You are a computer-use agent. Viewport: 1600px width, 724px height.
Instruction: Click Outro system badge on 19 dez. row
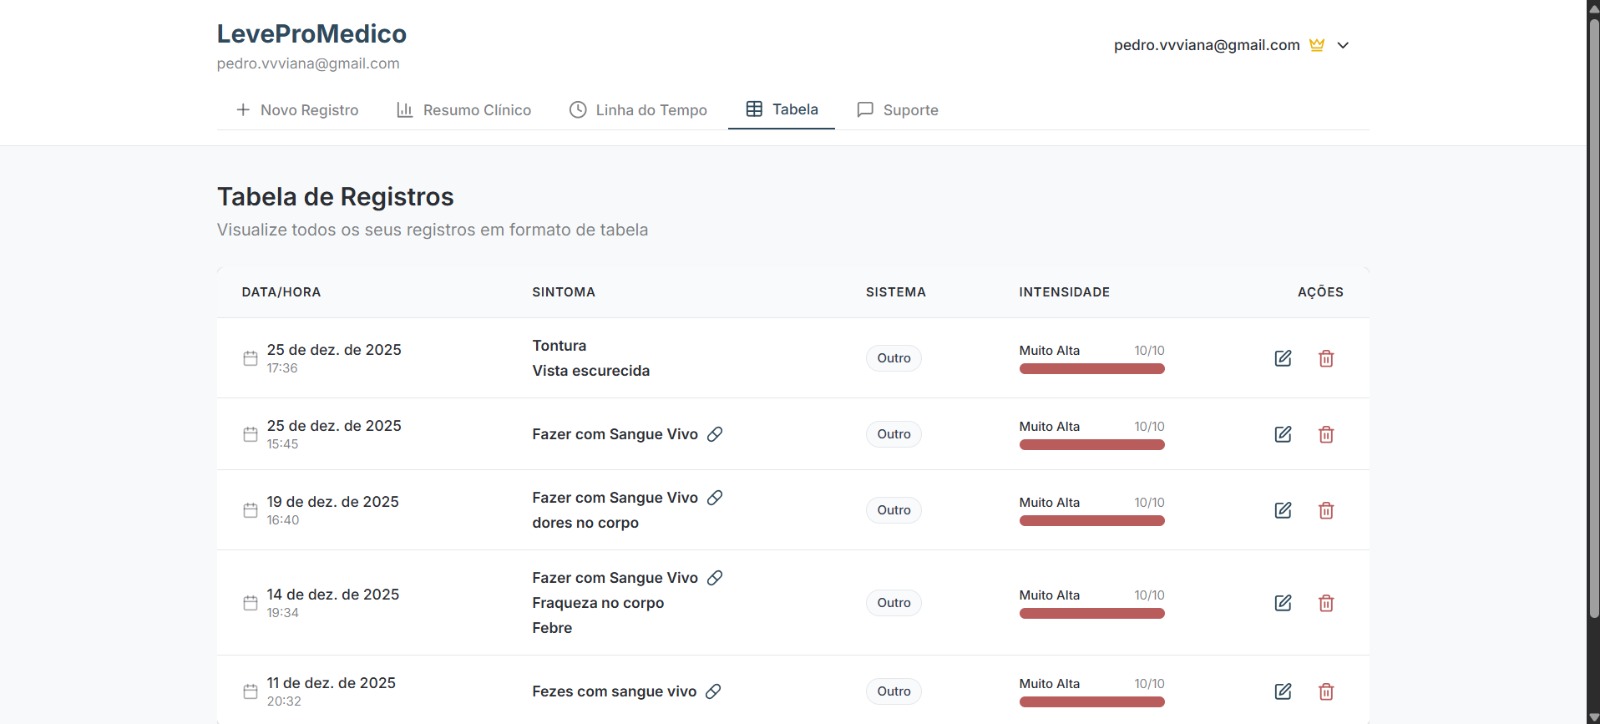coord(893,510)
